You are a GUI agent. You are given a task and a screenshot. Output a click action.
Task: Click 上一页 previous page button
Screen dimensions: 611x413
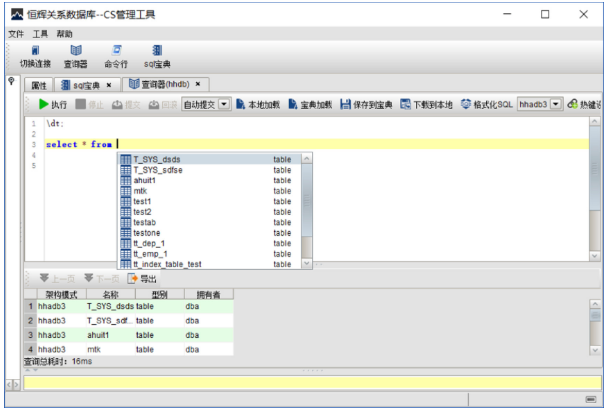57,279
